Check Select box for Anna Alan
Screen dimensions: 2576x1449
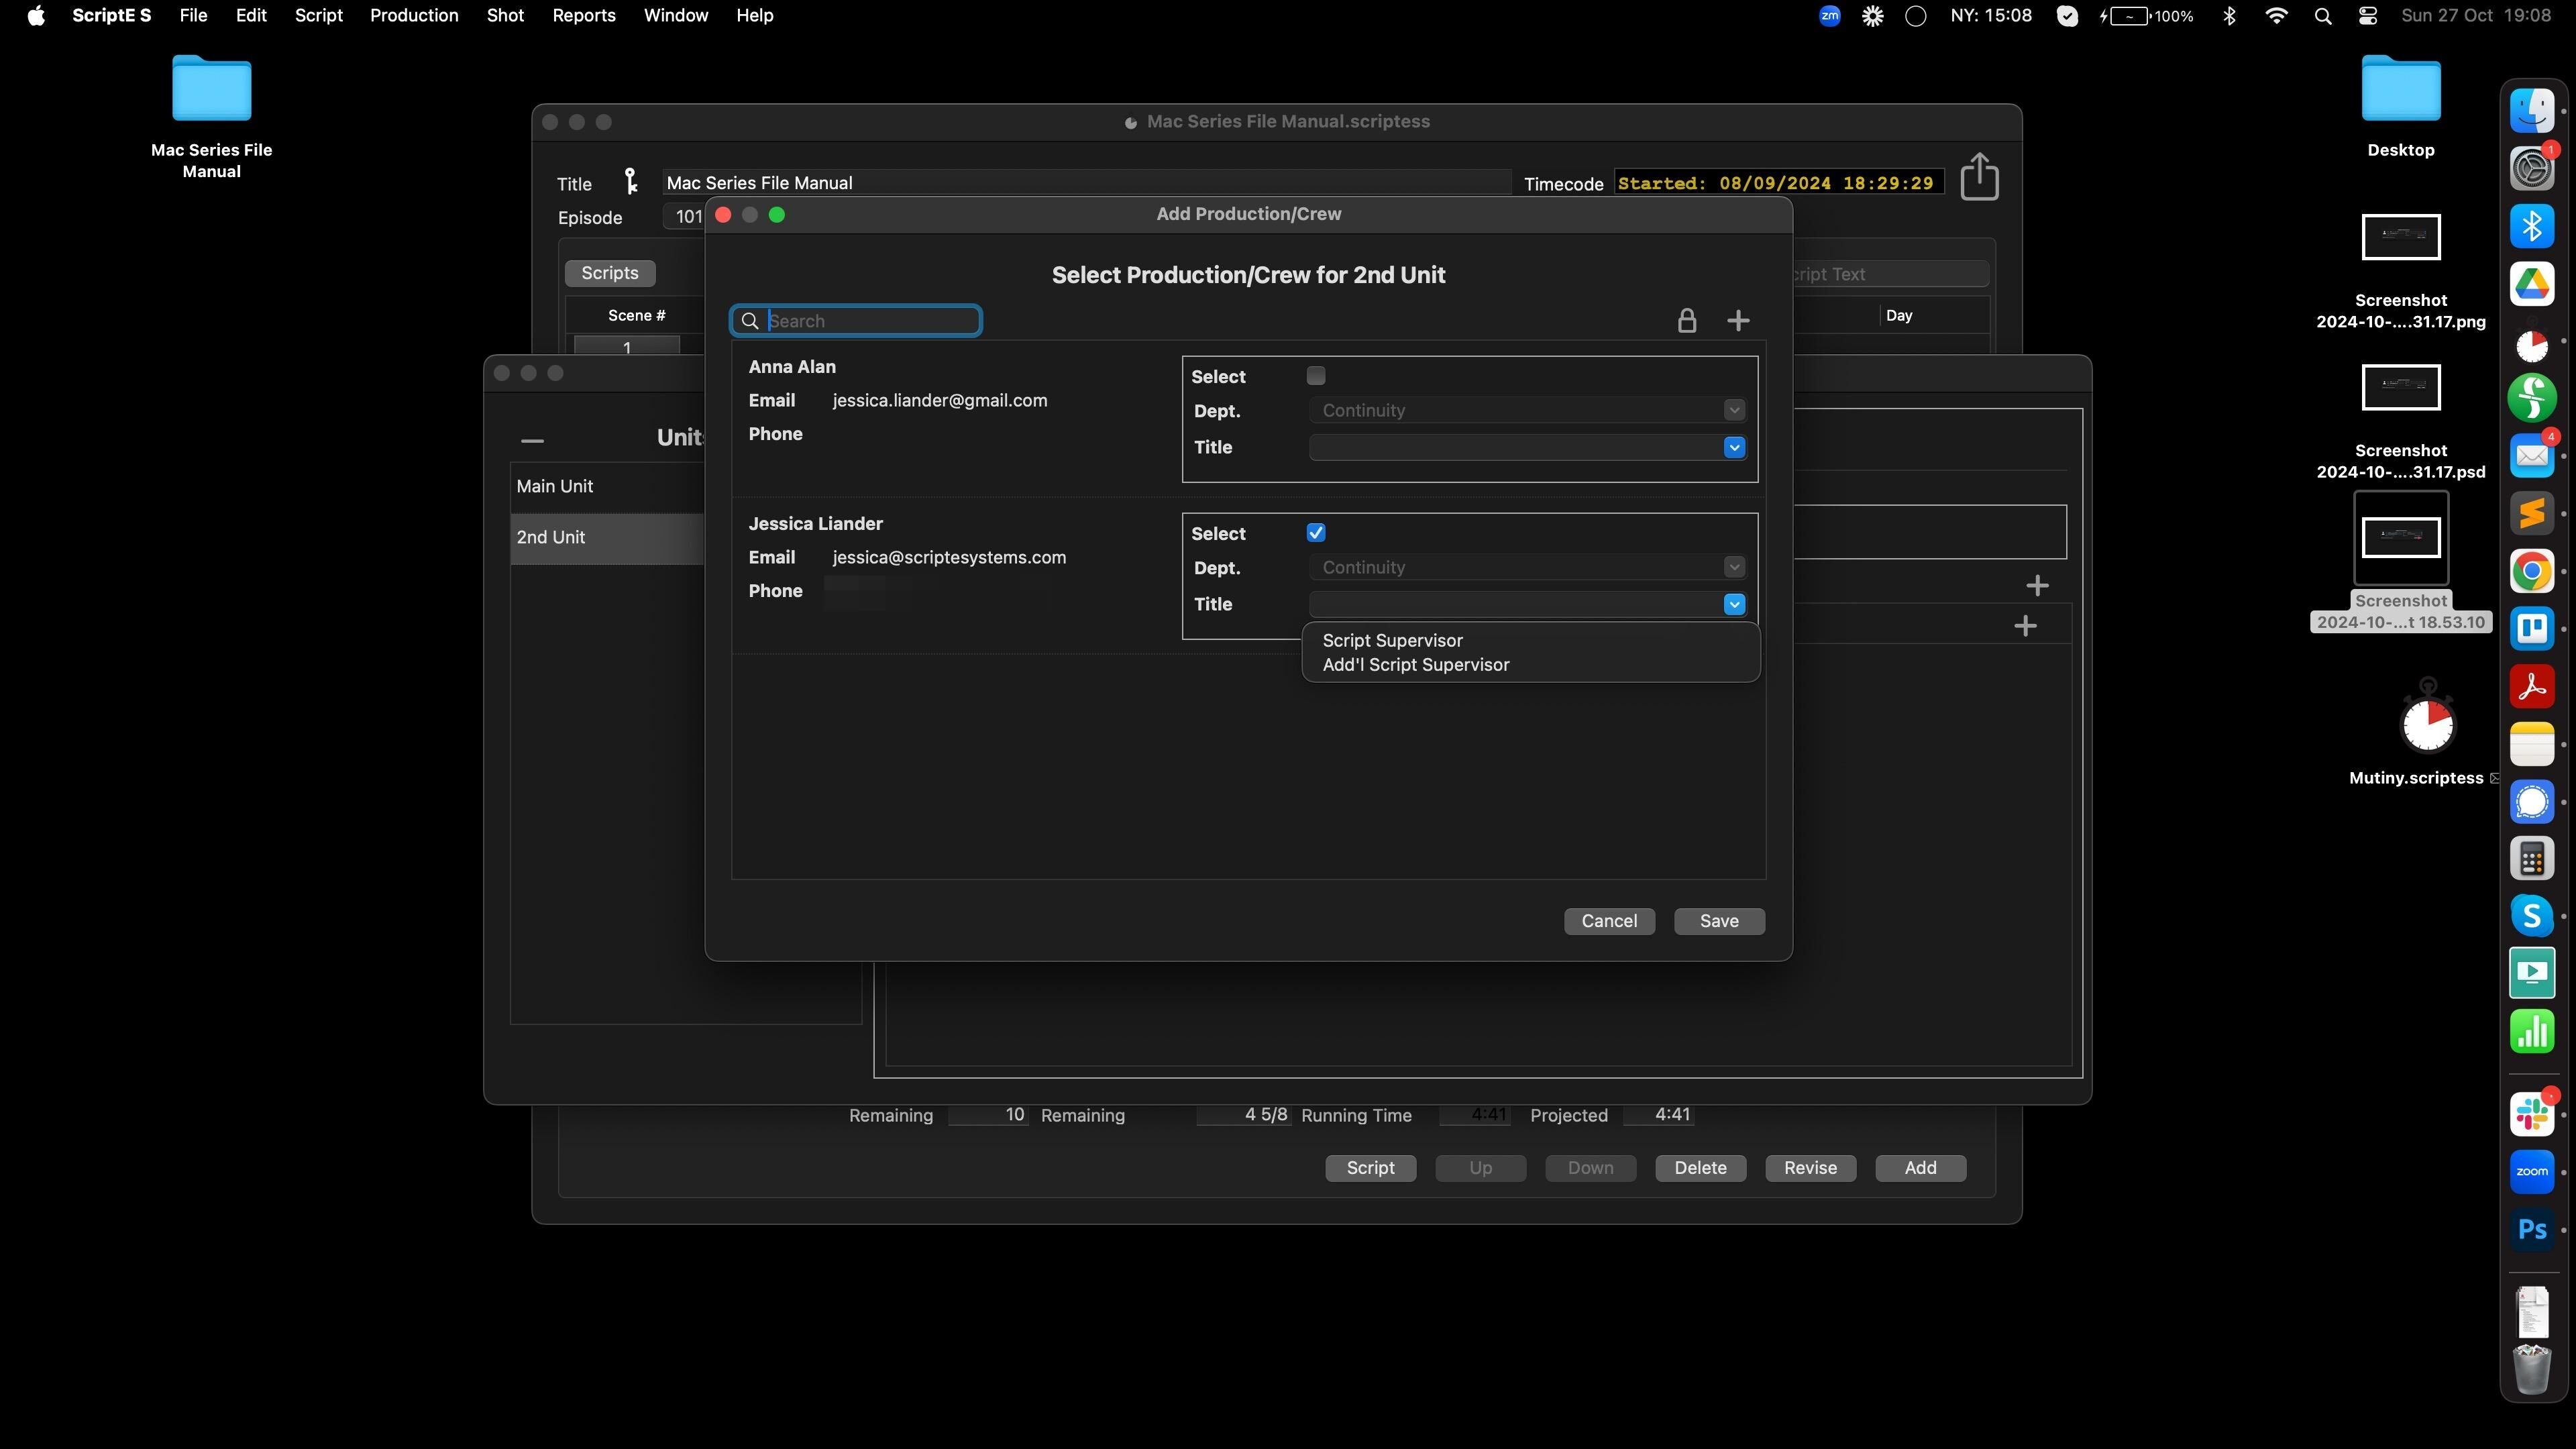(1315, 376)
